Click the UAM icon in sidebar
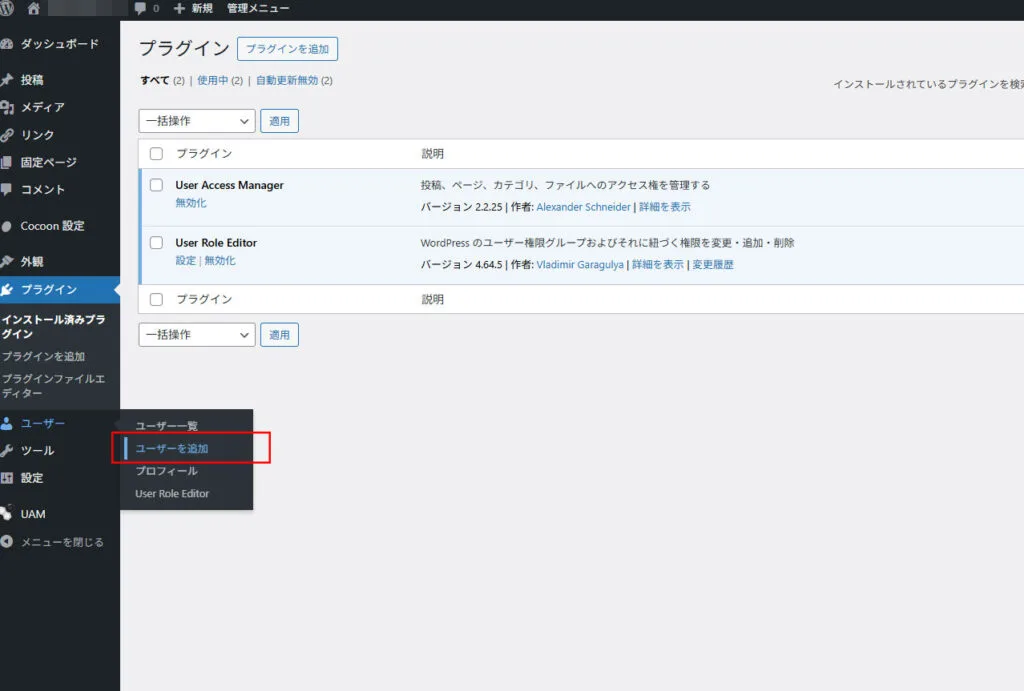 (8, 513)
